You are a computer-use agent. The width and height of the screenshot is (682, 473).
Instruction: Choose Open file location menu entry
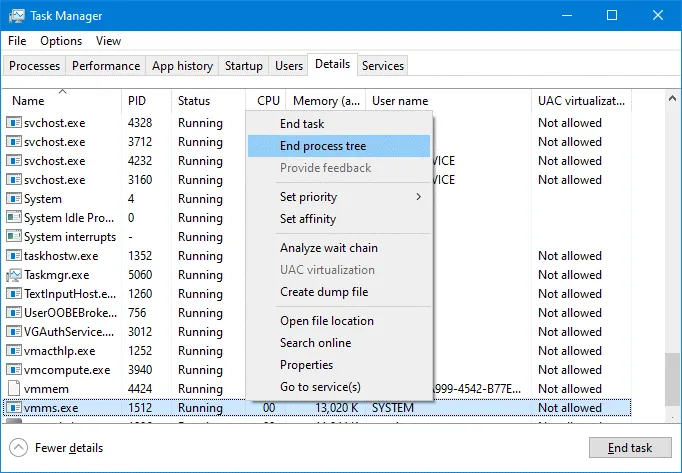click(x=326, y=321)
